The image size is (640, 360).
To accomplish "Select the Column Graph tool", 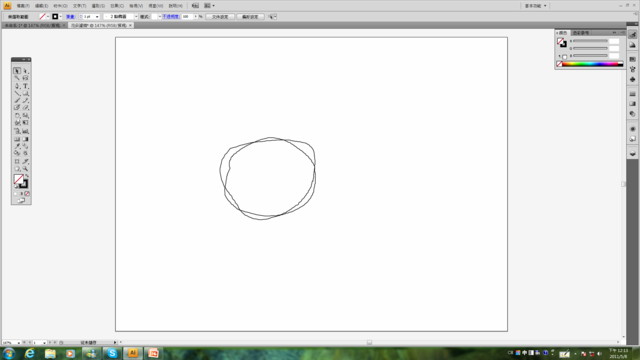I will click(x=25, y=131).
